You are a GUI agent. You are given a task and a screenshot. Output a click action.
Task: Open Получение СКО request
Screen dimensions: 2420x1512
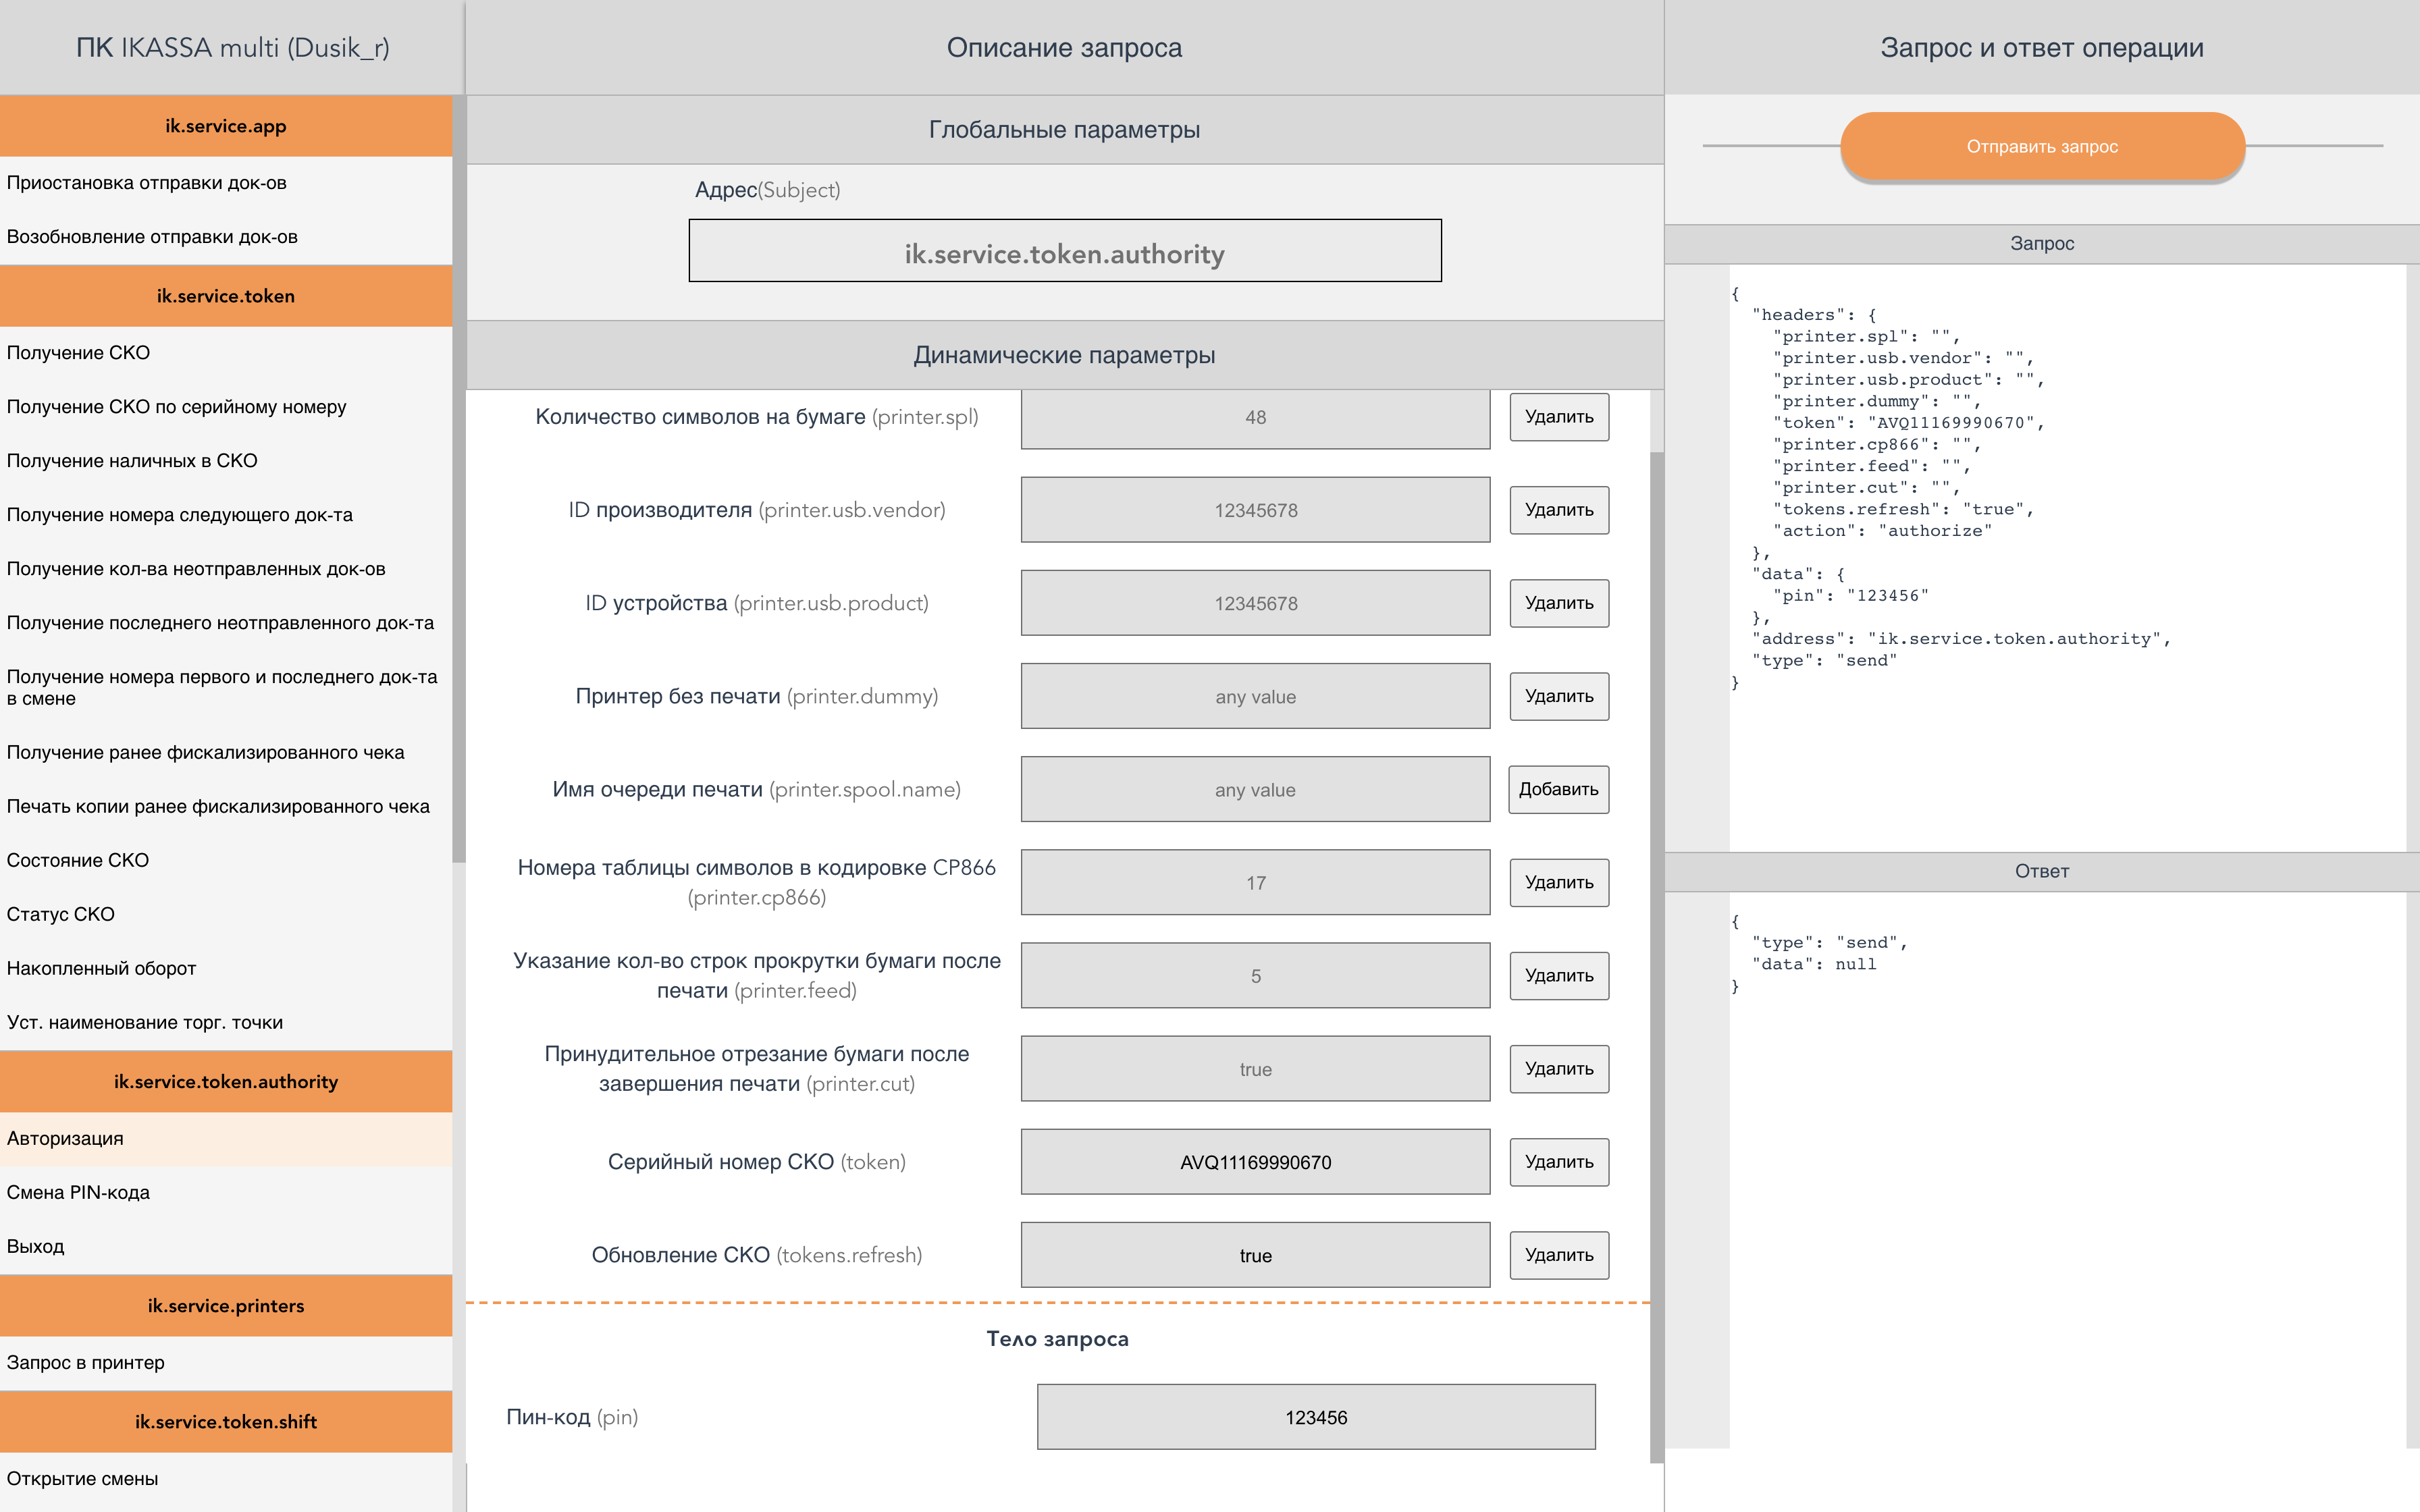pos(78,353)
